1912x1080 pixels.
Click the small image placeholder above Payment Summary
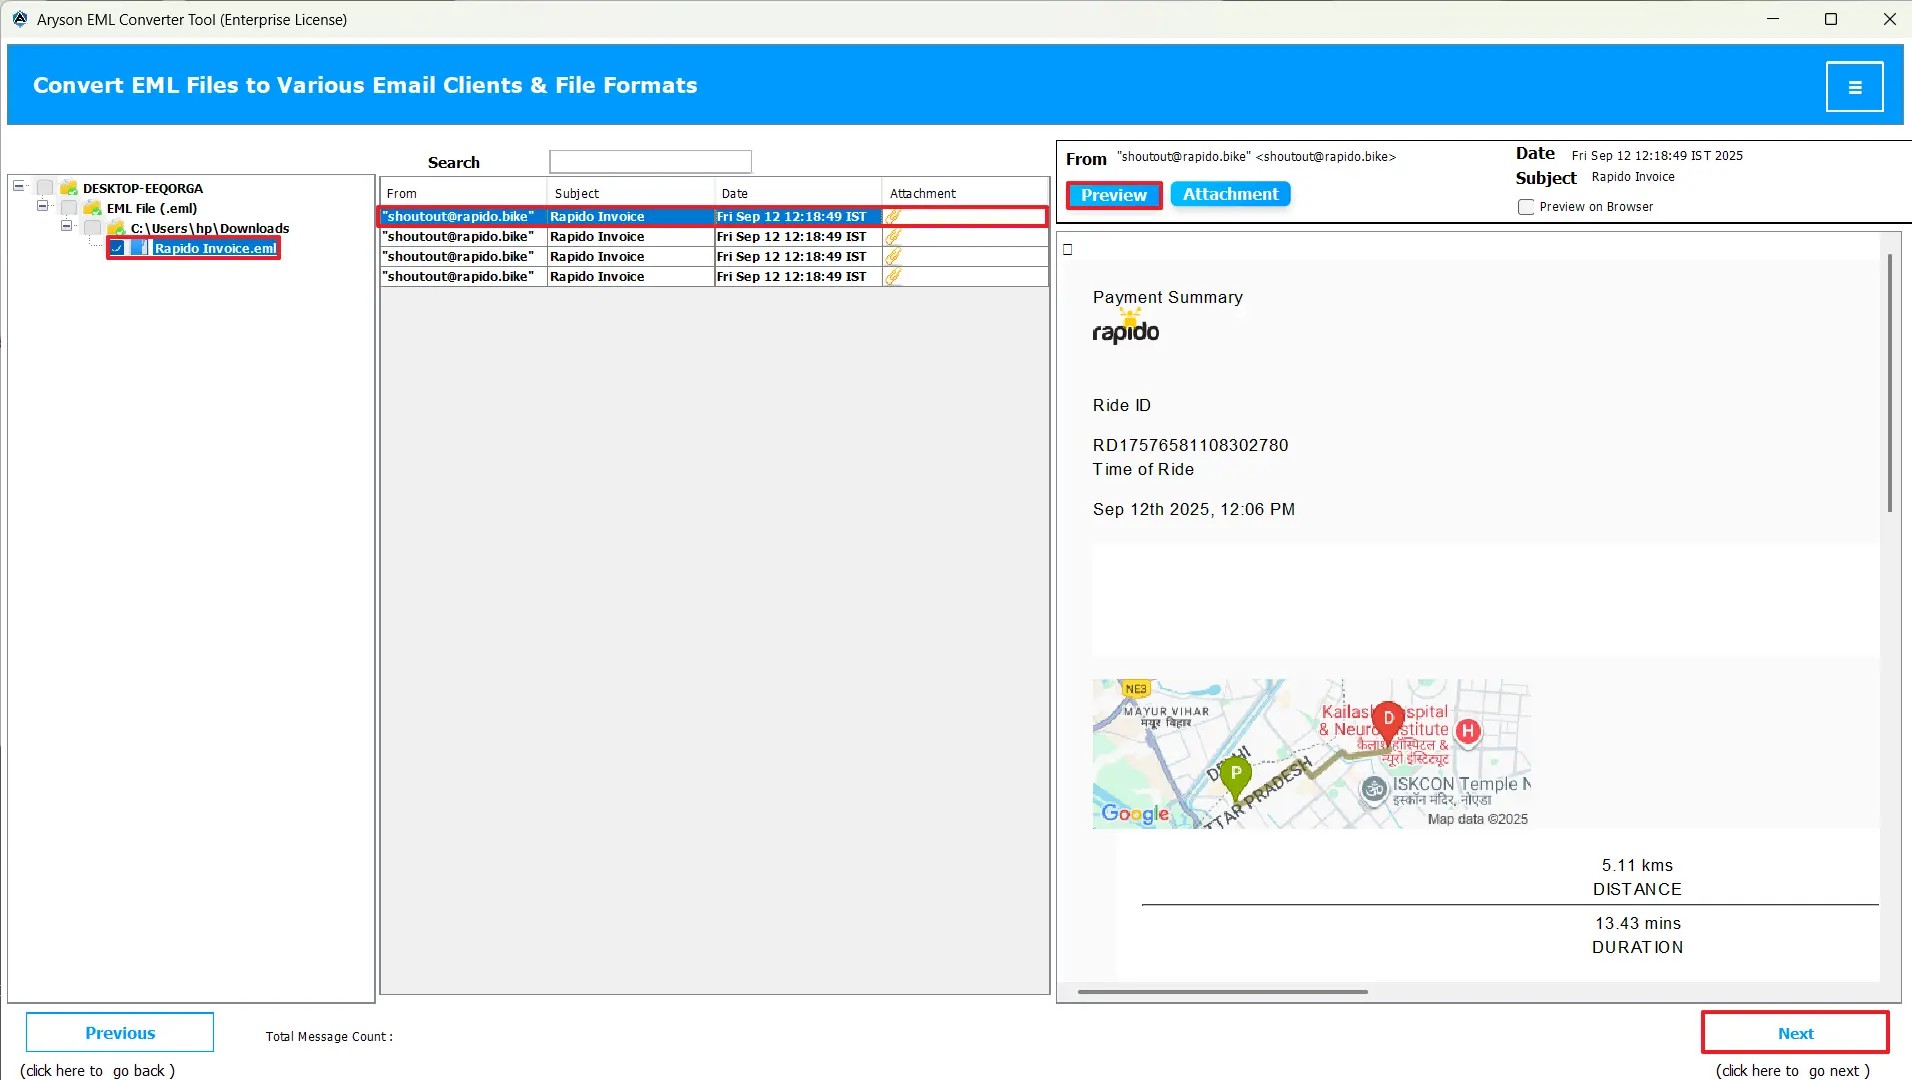click(1068, 249)
